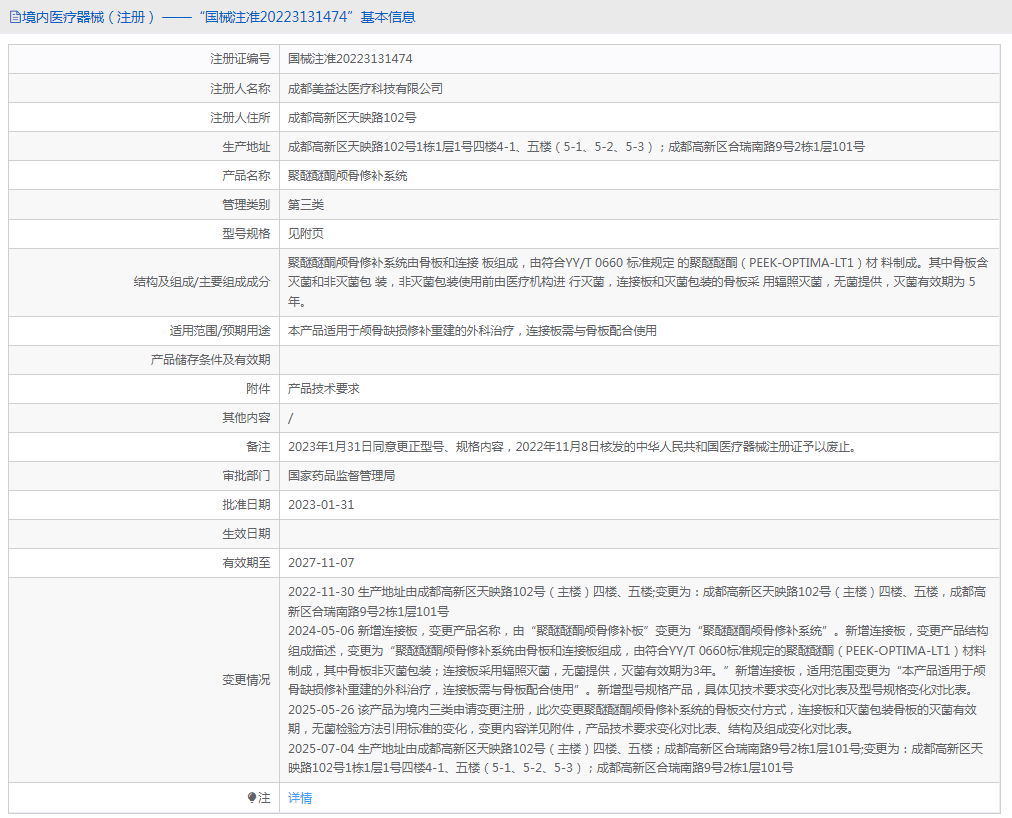The width and height of the screenshot is (1012, 818).
Task: Select the change entry dated 2025-07-04
Action: [x=636, y=758]
